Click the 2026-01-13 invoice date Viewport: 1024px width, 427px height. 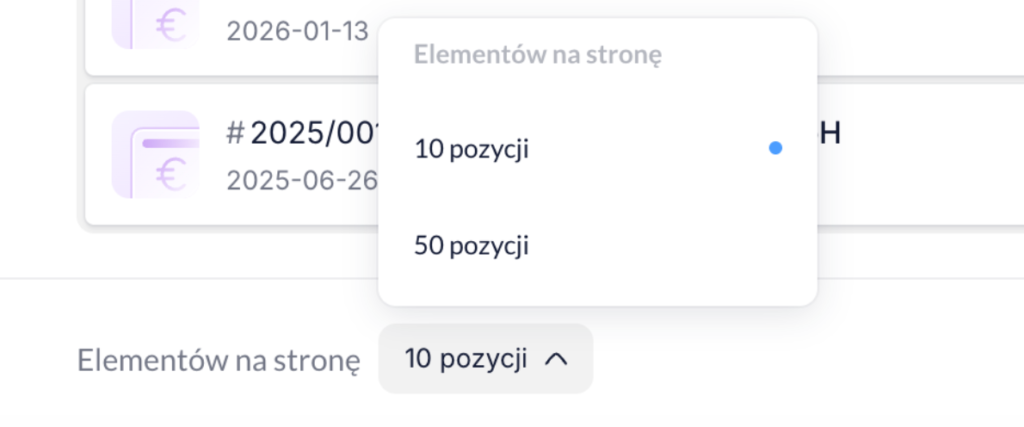click(298, 31)
